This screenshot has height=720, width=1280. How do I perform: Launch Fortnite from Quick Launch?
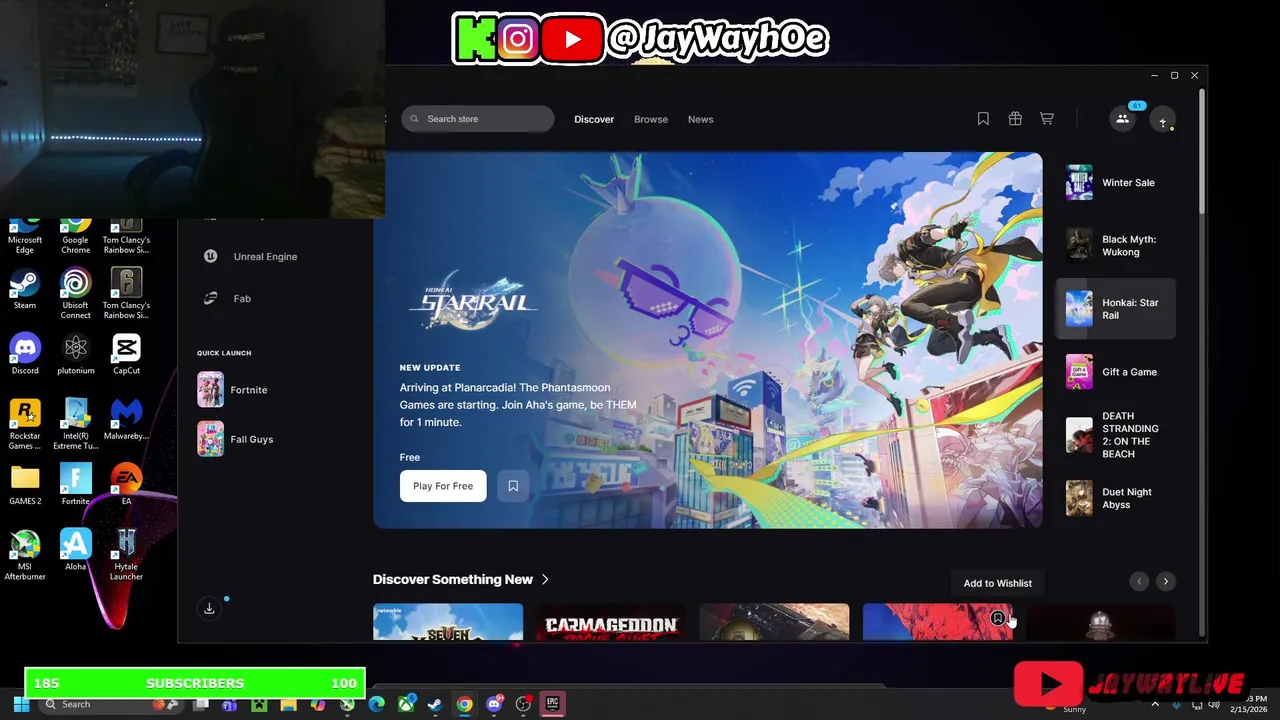[233, 390]
